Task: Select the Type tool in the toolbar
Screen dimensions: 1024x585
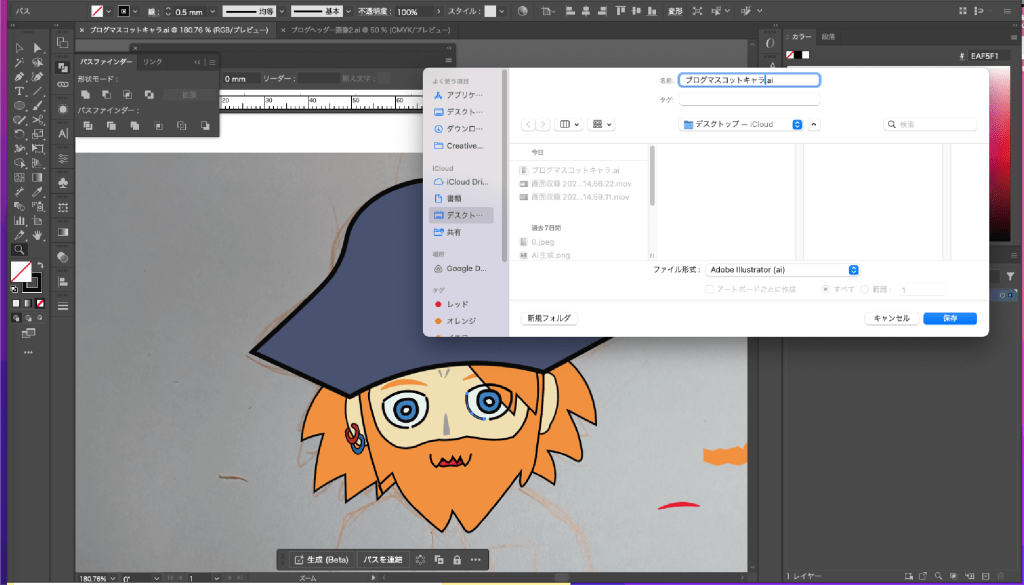Action: [20, 91]
